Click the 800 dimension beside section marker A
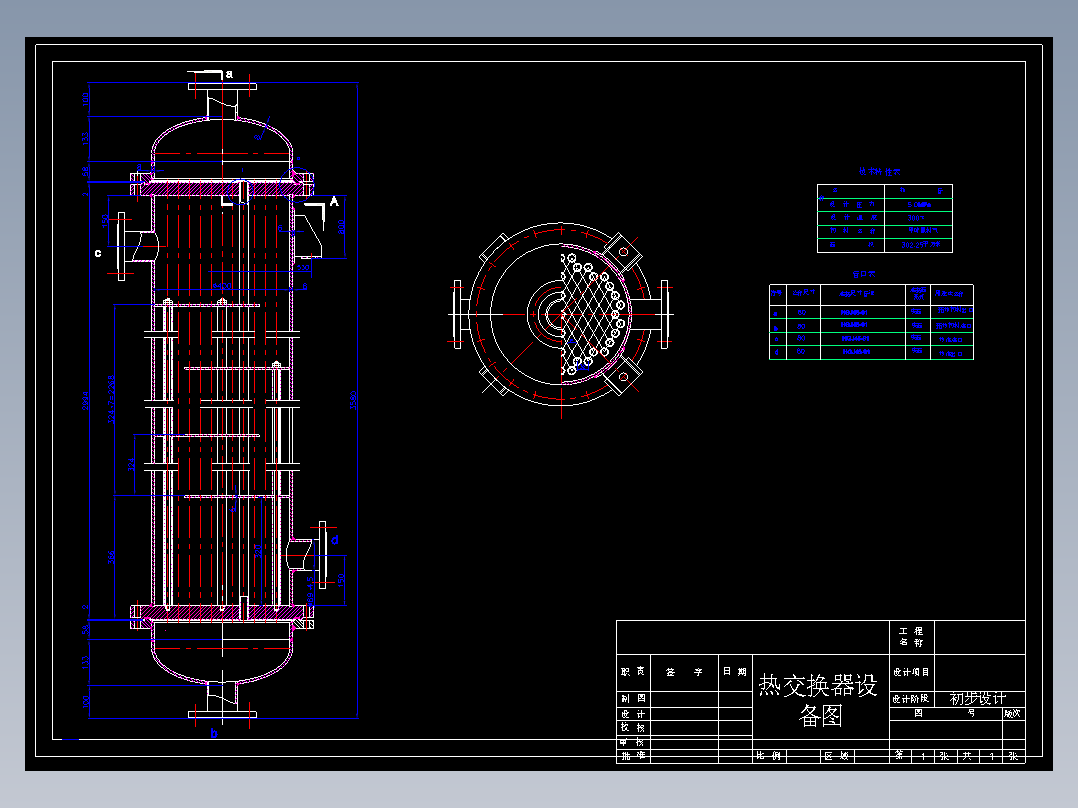The image size is (1078, 808). click(342, 226)
